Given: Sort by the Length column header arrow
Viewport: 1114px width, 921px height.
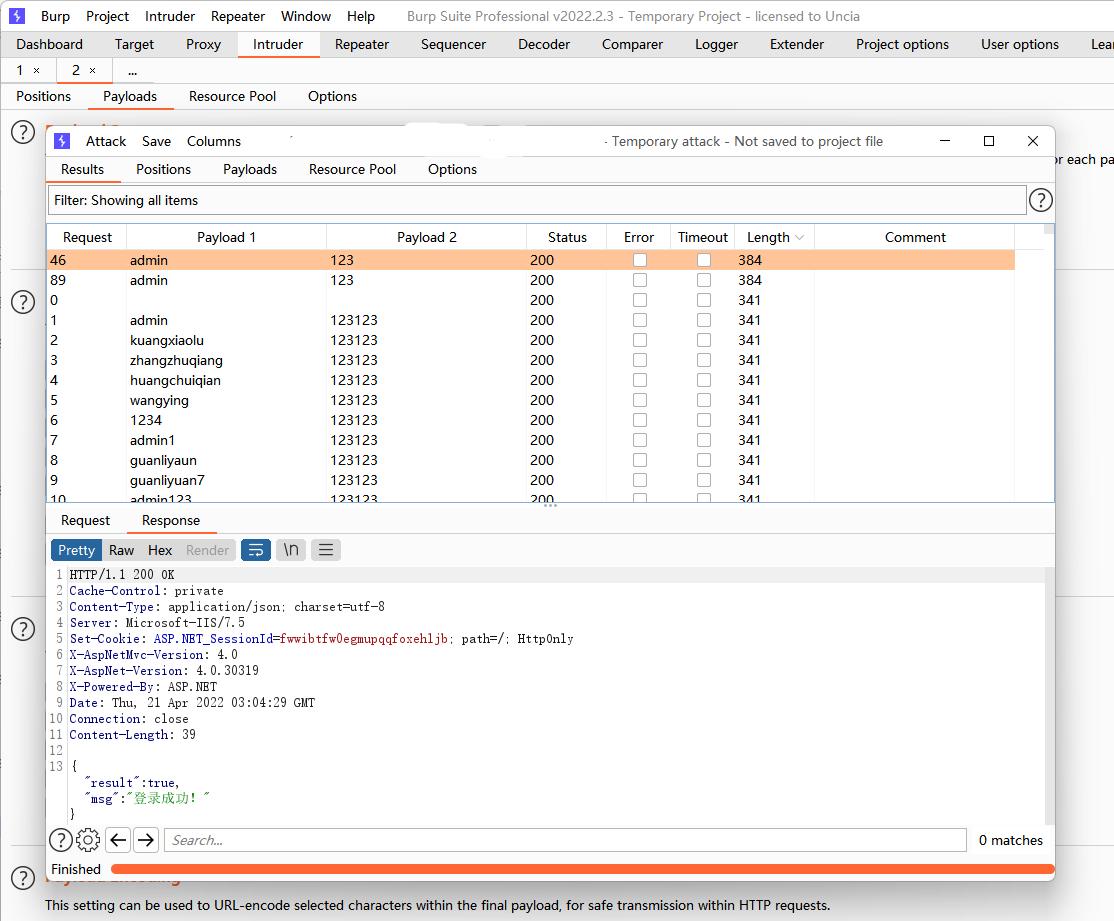Looking at the screenshot, I should tap(799, 237).
